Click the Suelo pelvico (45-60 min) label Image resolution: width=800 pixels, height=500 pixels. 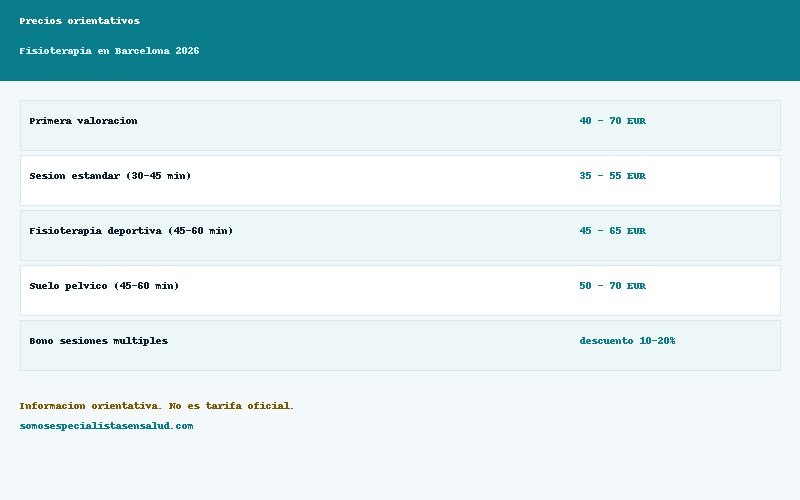pyautogui.click(x=104, y=286)
